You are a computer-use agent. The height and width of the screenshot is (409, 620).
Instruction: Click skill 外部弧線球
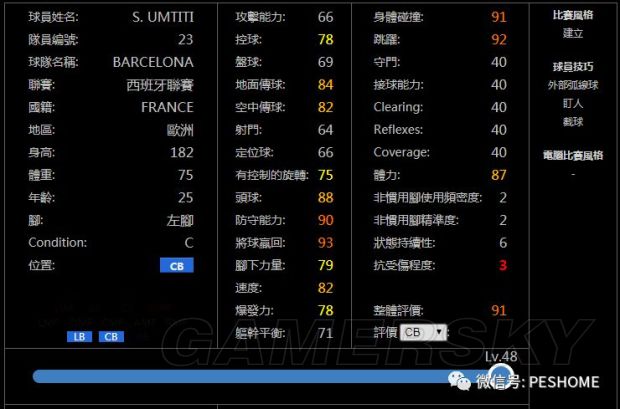click(x=573, y=85)
